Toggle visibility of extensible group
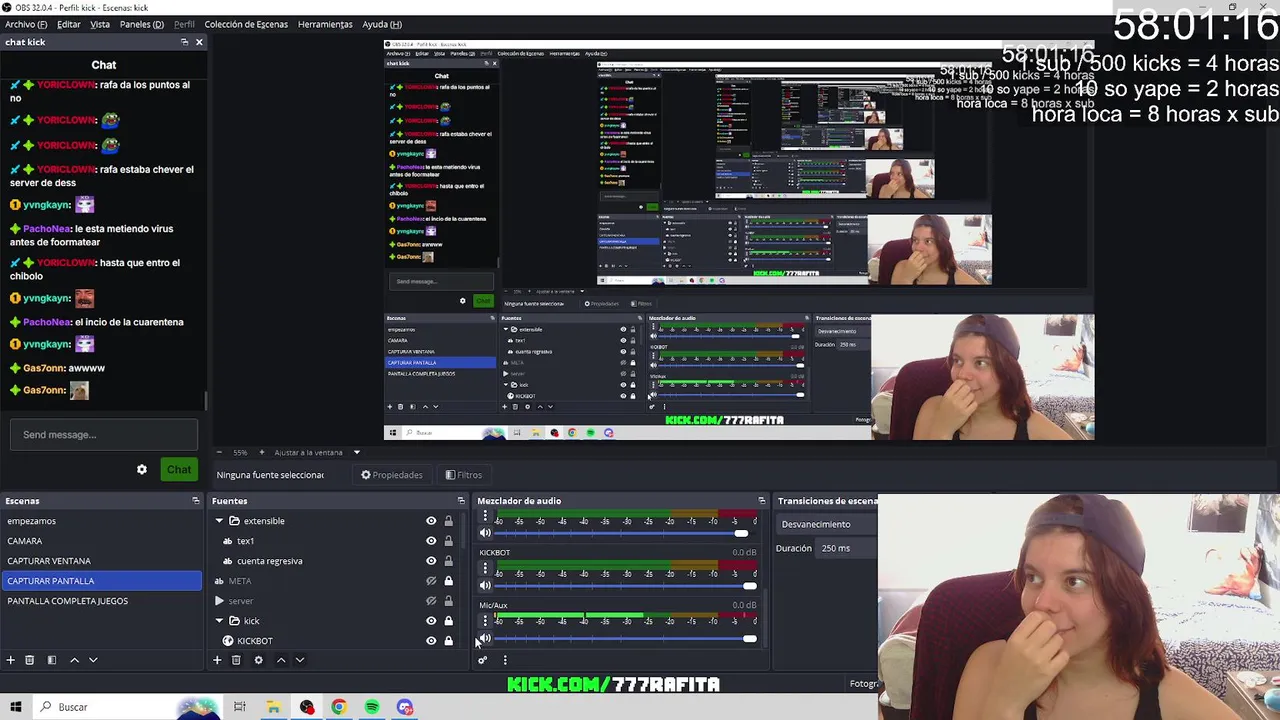 (x=431, y=521)
